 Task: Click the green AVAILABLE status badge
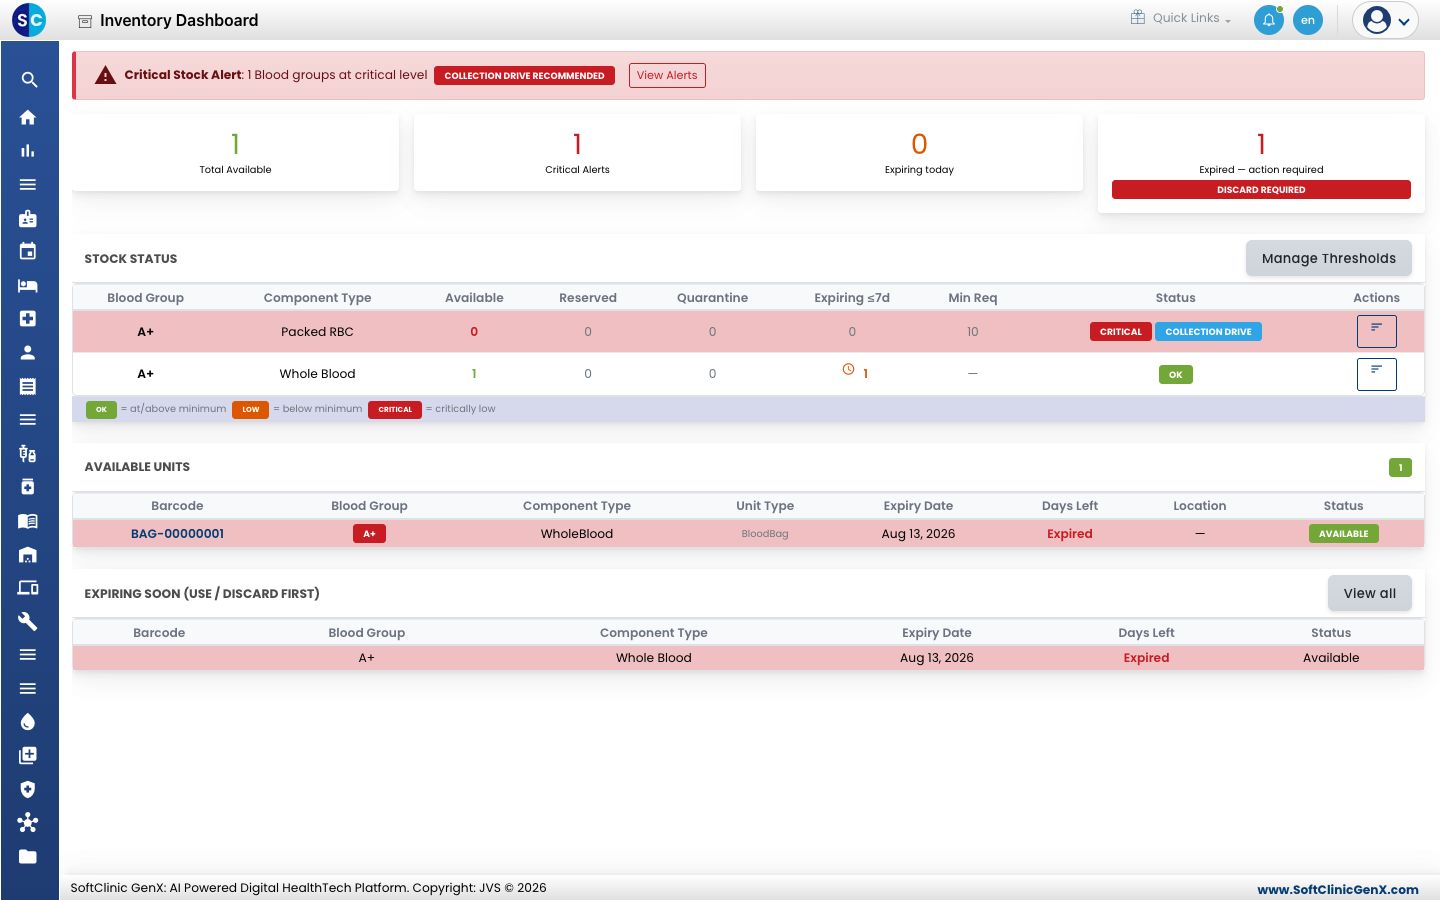1343,534
